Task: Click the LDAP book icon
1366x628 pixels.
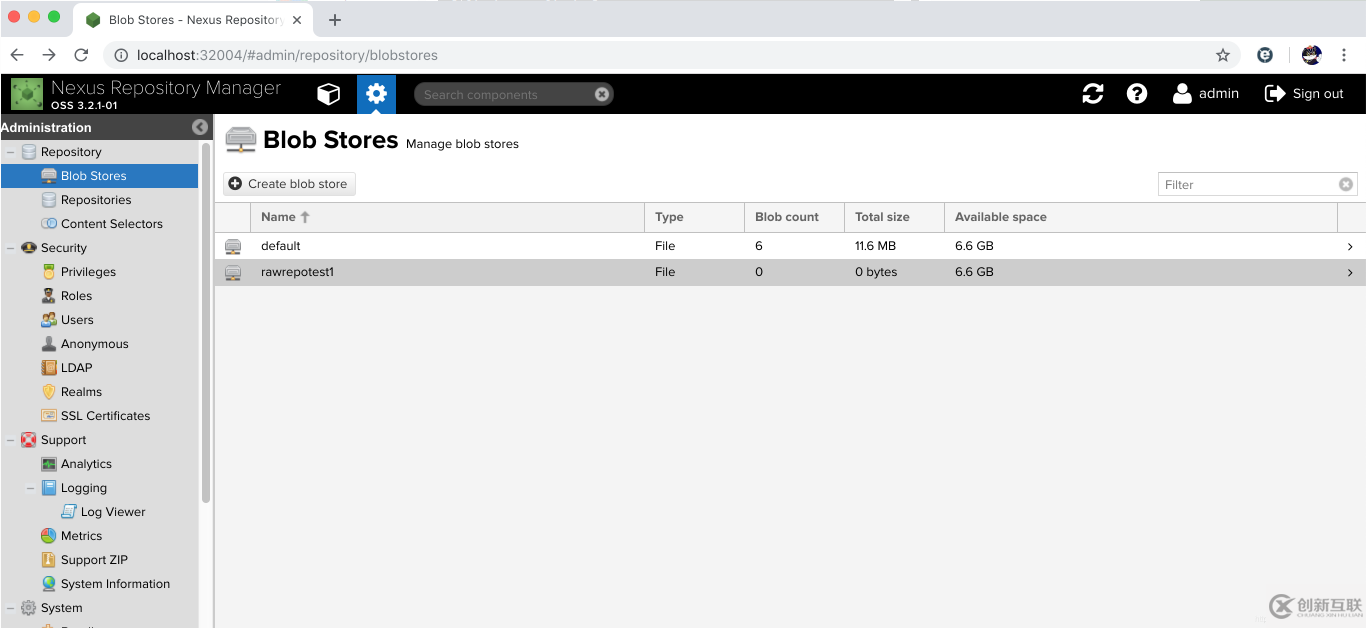Action: point(49,368)
